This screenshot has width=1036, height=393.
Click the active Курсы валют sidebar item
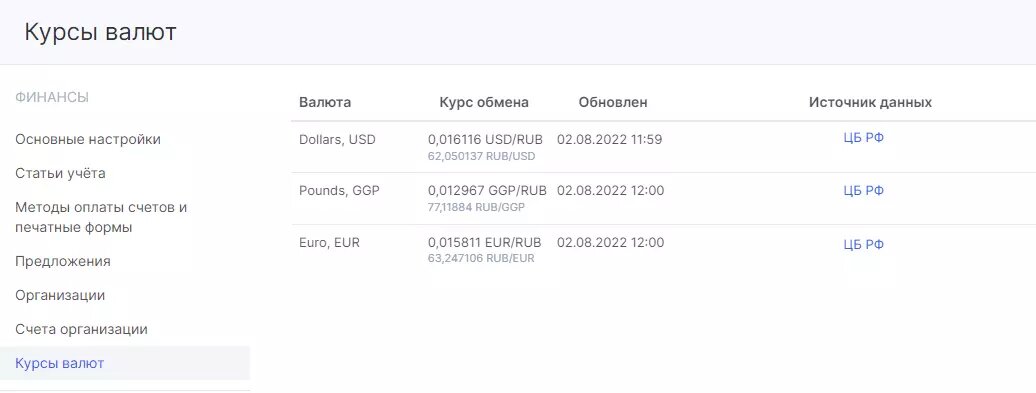(125, 363)
